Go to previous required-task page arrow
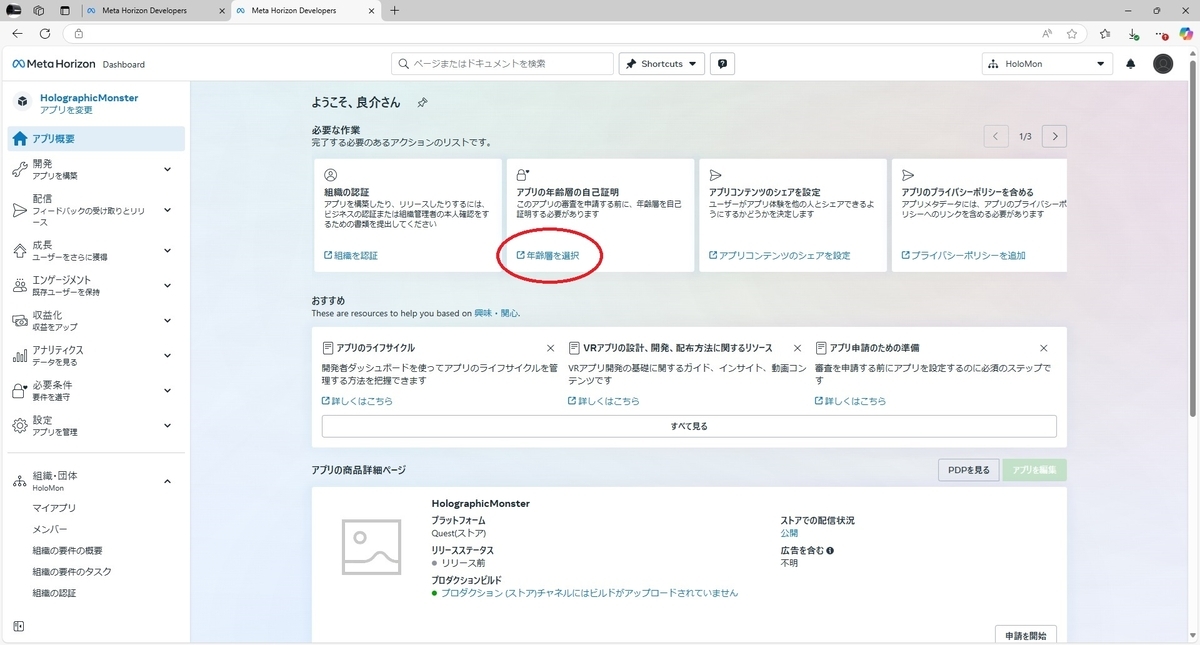The width and height of the screenshot is (1200, 645). coord(996,136)
